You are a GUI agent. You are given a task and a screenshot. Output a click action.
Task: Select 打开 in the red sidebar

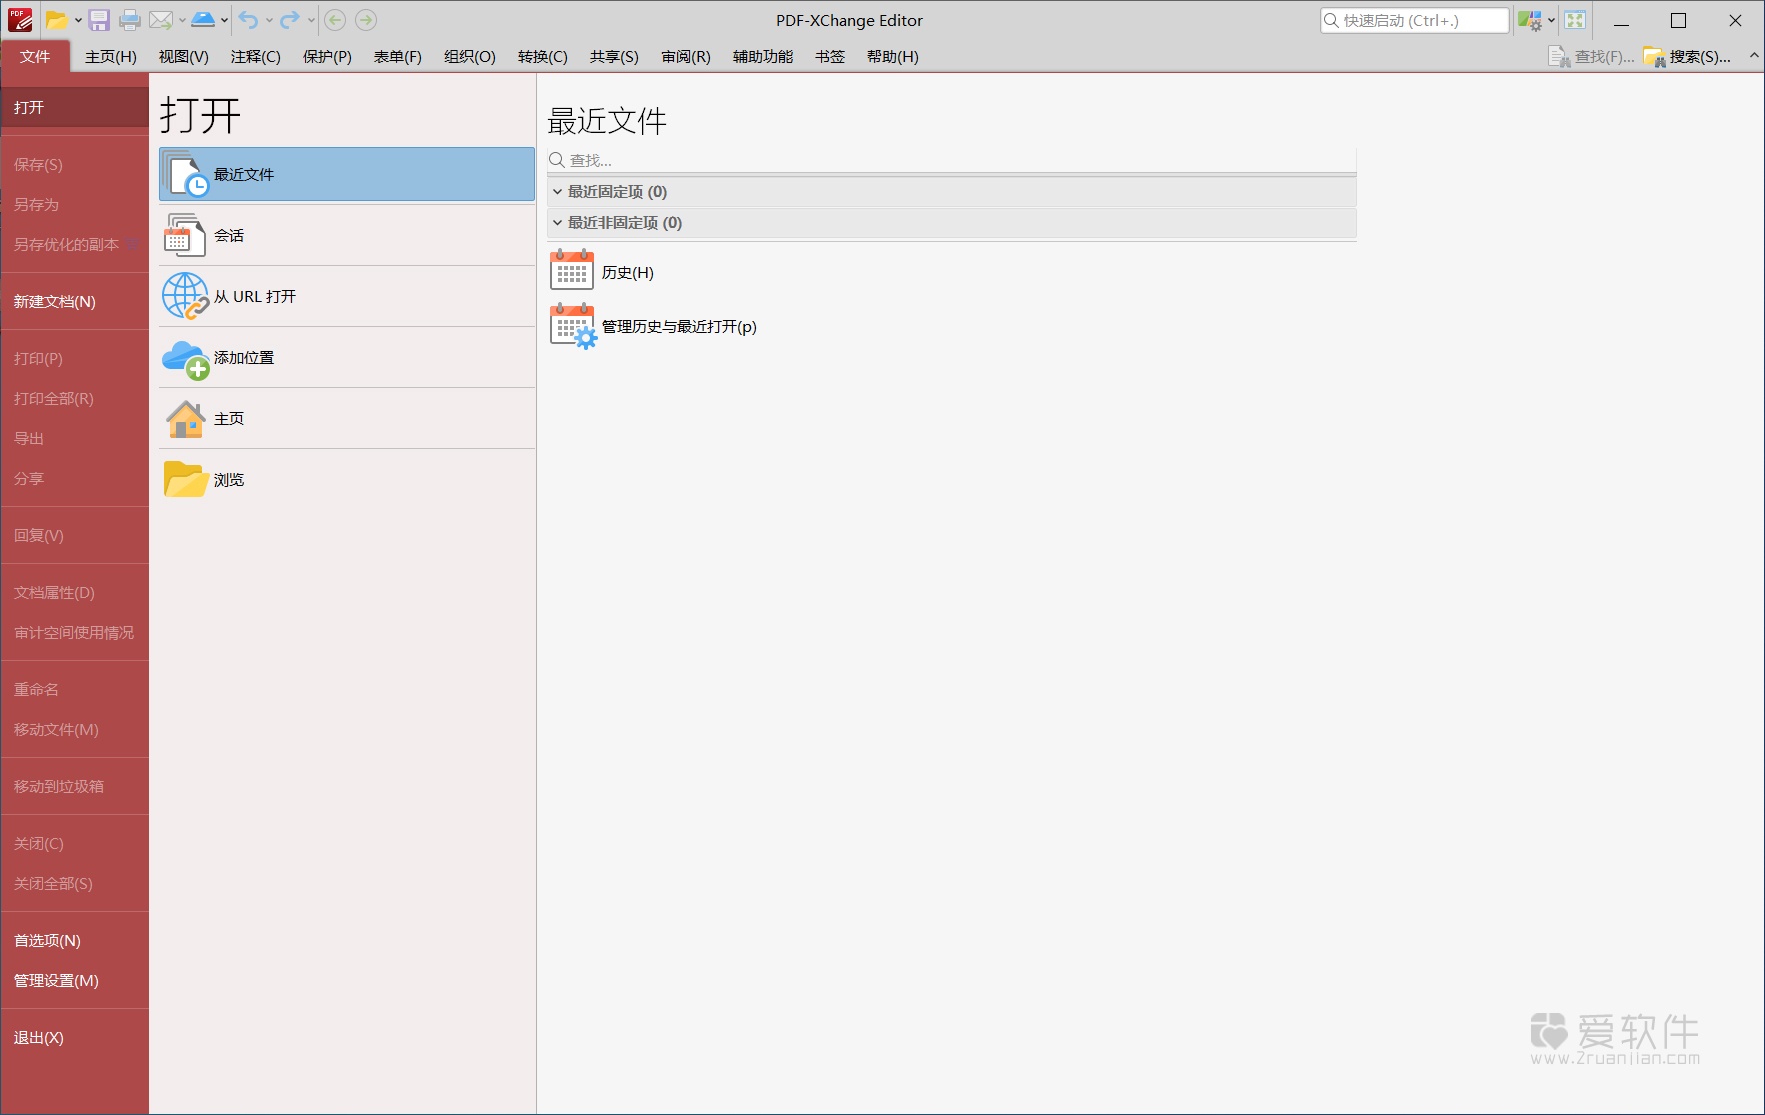75,107
